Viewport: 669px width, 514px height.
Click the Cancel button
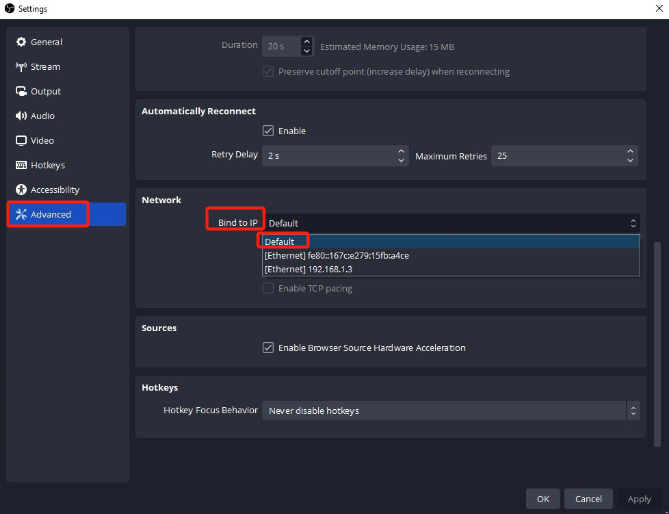(588, 499)
